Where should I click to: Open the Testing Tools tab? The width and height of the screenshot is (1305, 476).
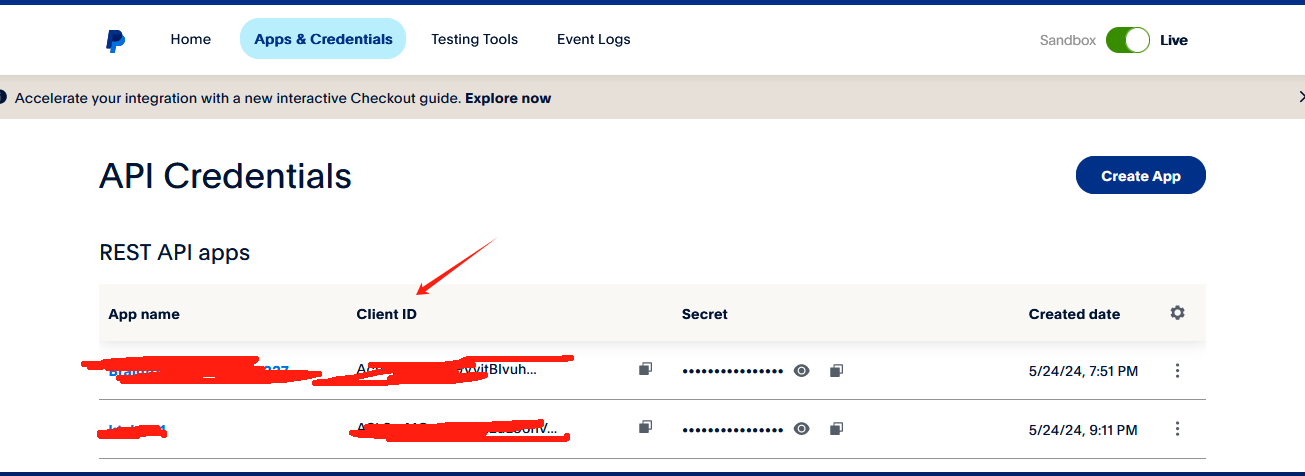tap(474, 40)
